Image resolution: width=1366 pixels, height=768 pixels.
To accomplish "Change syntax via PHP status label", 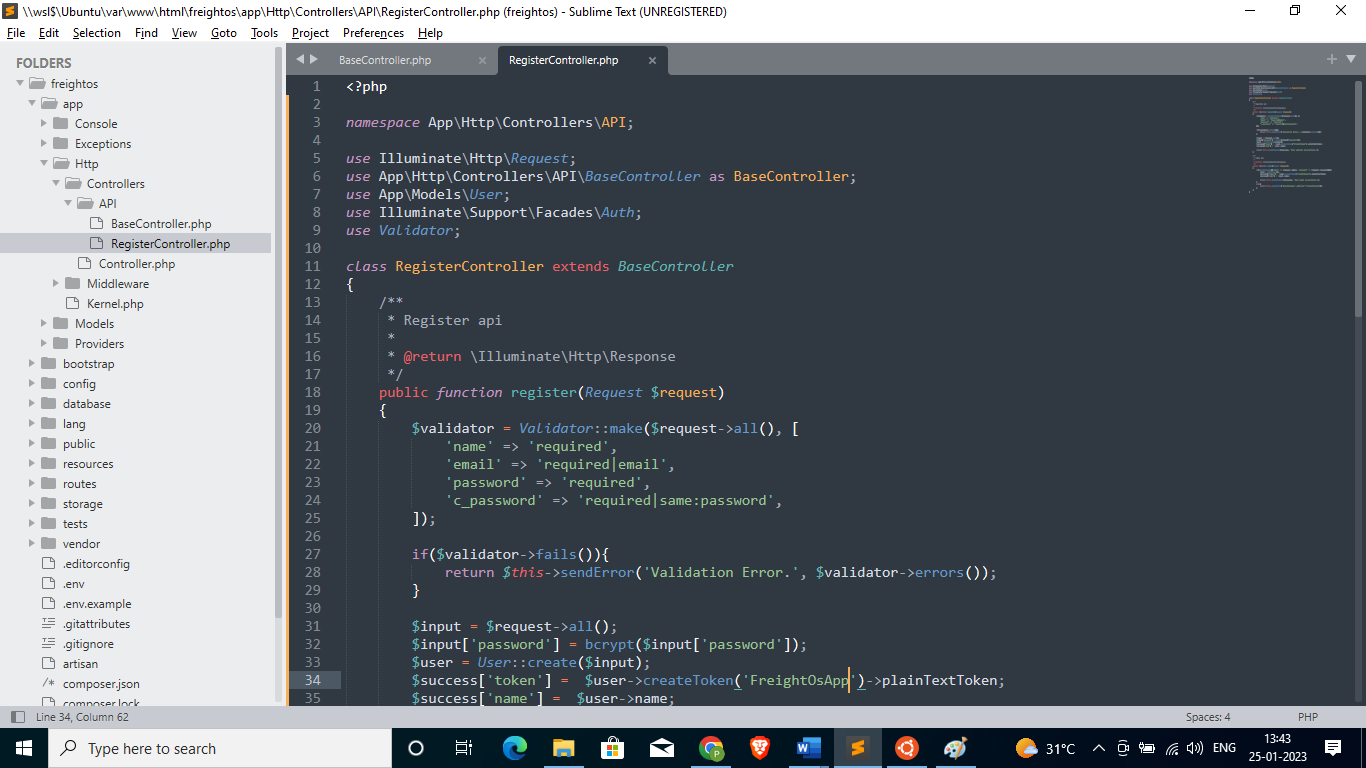I will pyautogui.click(x=1307, y=717).
